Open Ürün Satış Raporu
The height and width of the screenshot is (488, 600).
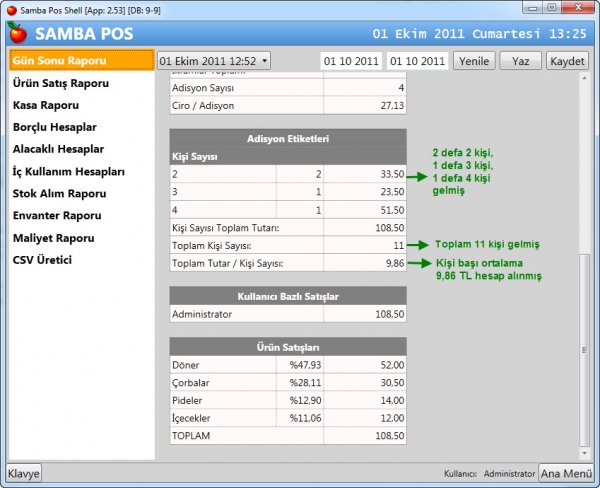[x=61, y=83]
